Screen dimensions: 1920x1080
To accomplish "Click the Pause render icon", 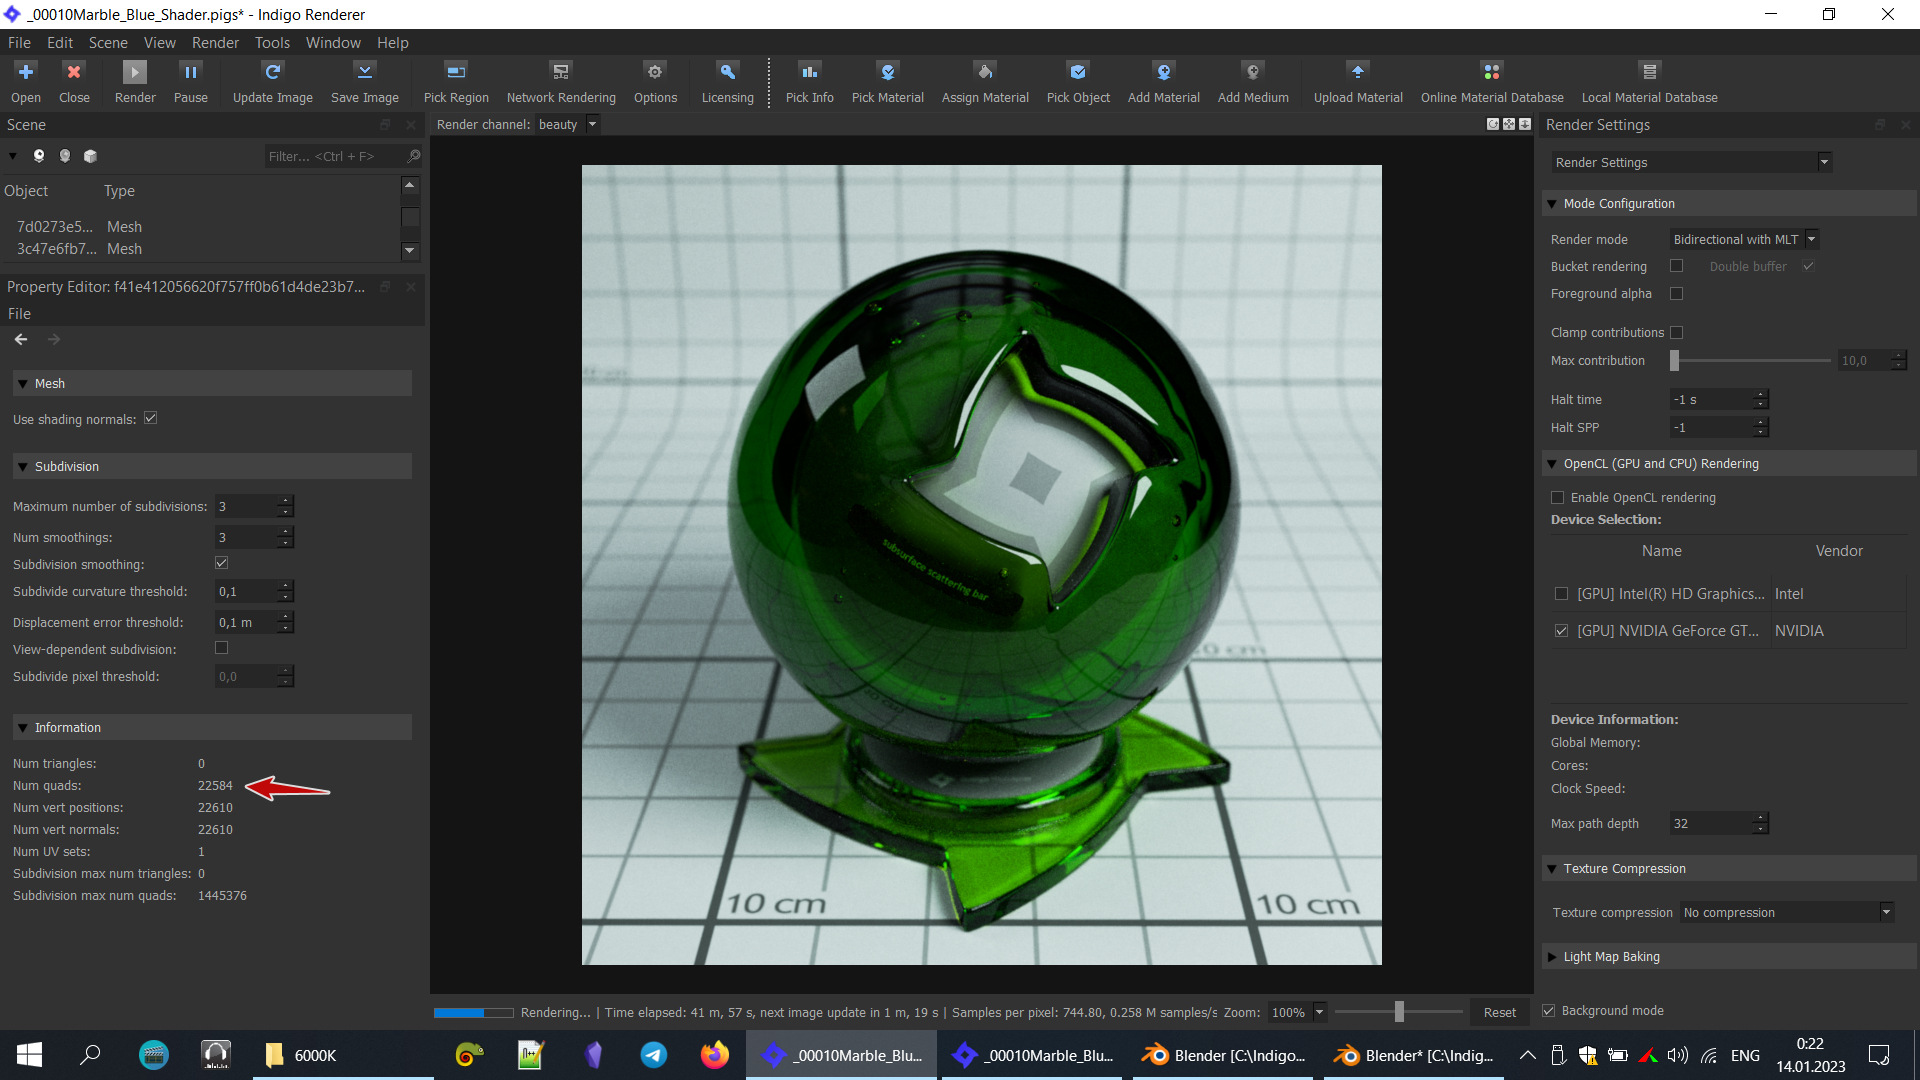I will click(190, 81).
